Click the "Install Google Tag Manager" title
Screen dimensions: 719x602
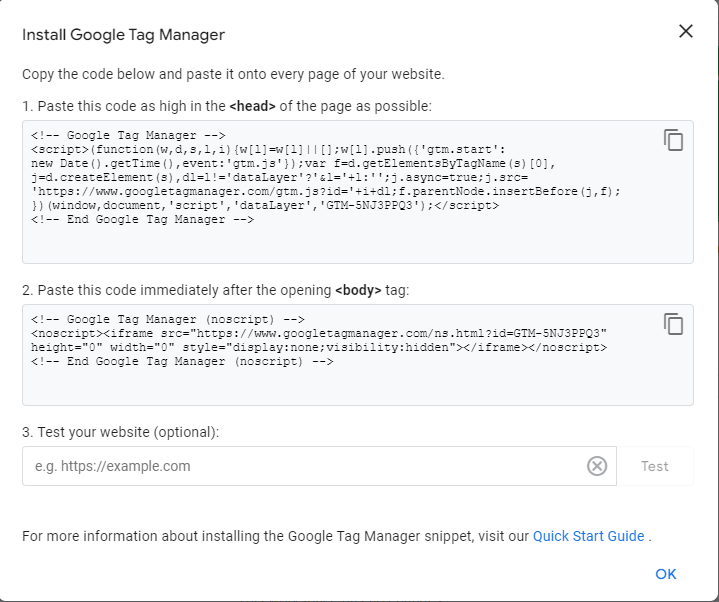123,35
